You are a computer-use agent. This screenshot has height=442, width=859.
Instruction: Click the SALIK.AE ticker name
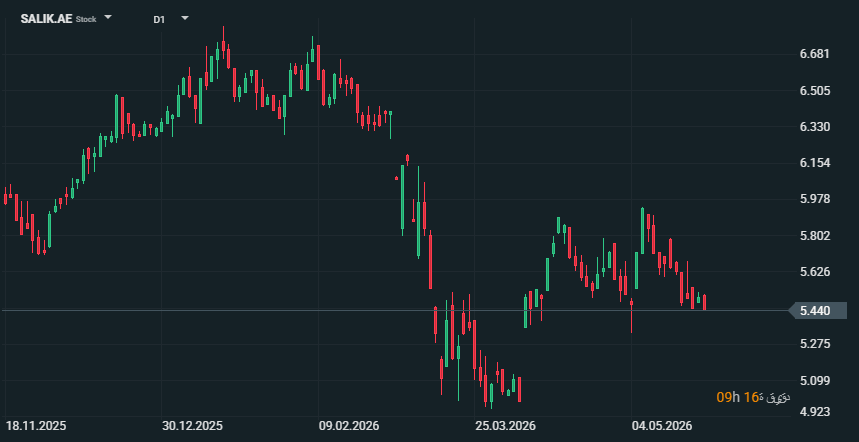coord(47,19)
